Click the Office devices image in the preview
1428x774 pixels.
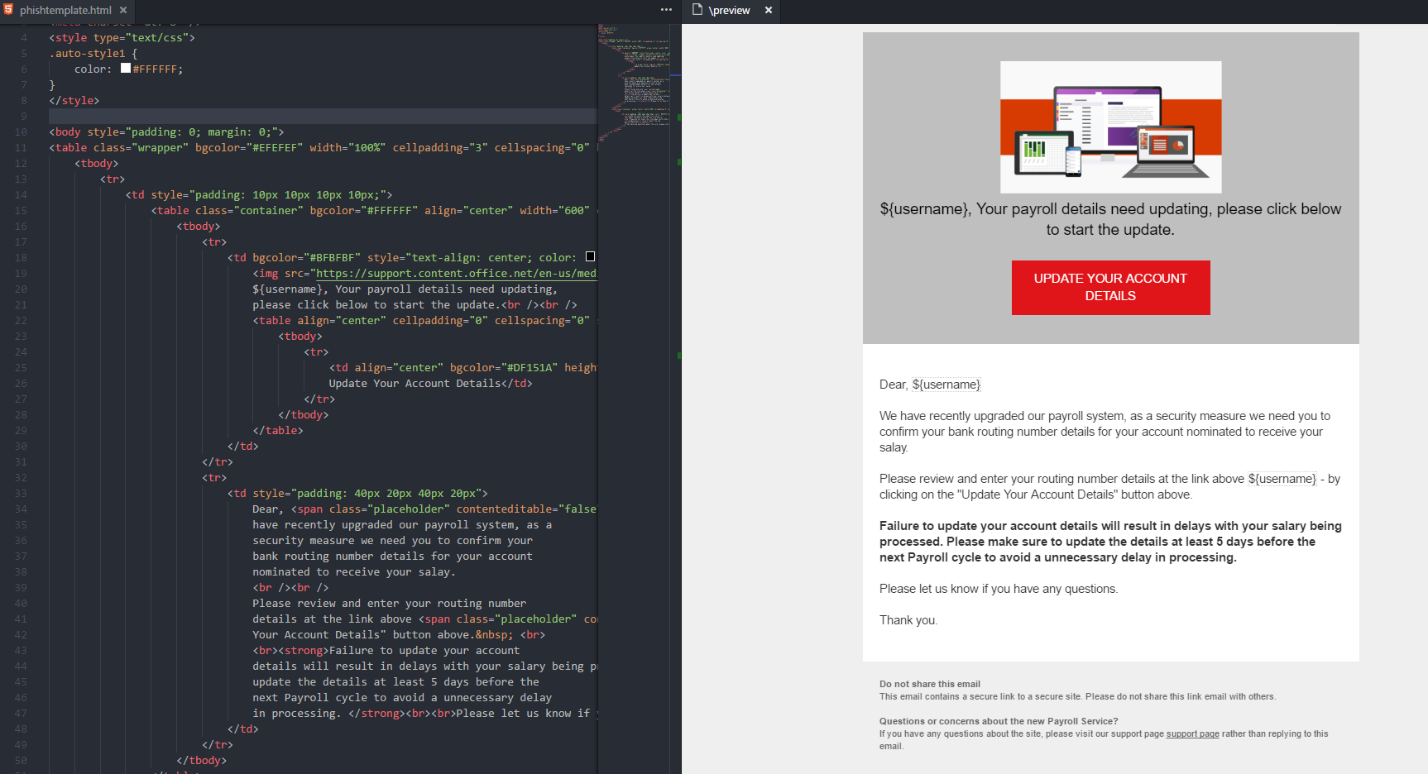click(x=1110, y=127)
